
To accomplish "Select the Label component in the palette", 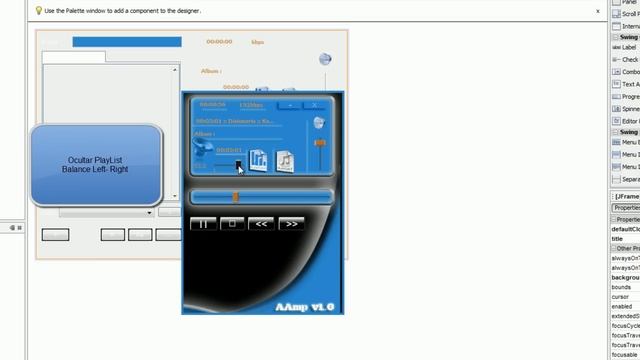I will [625, 47].
